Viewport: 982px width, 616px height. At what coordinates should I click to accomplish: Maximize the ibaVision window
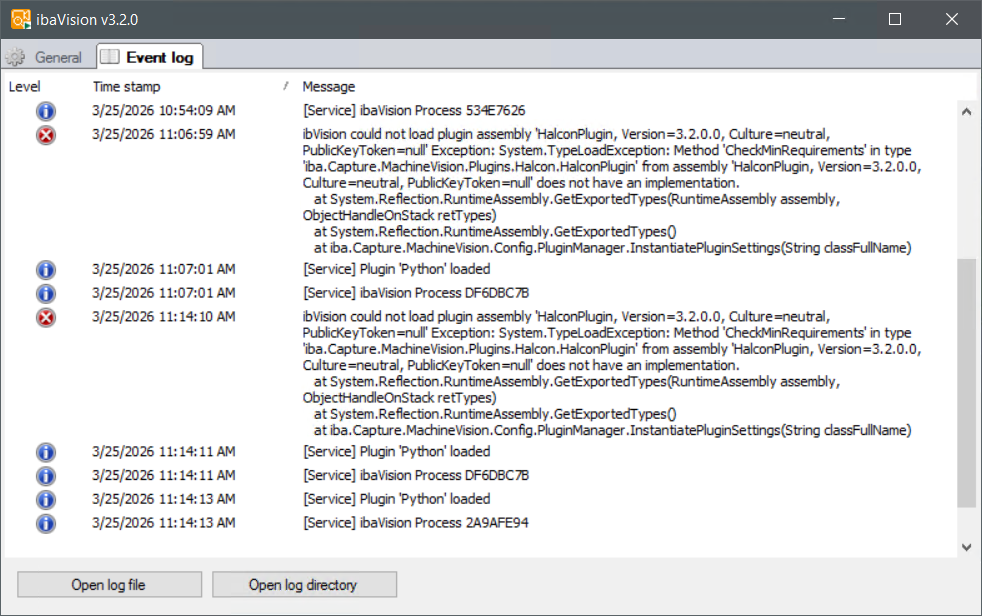(x=895, y=19)
